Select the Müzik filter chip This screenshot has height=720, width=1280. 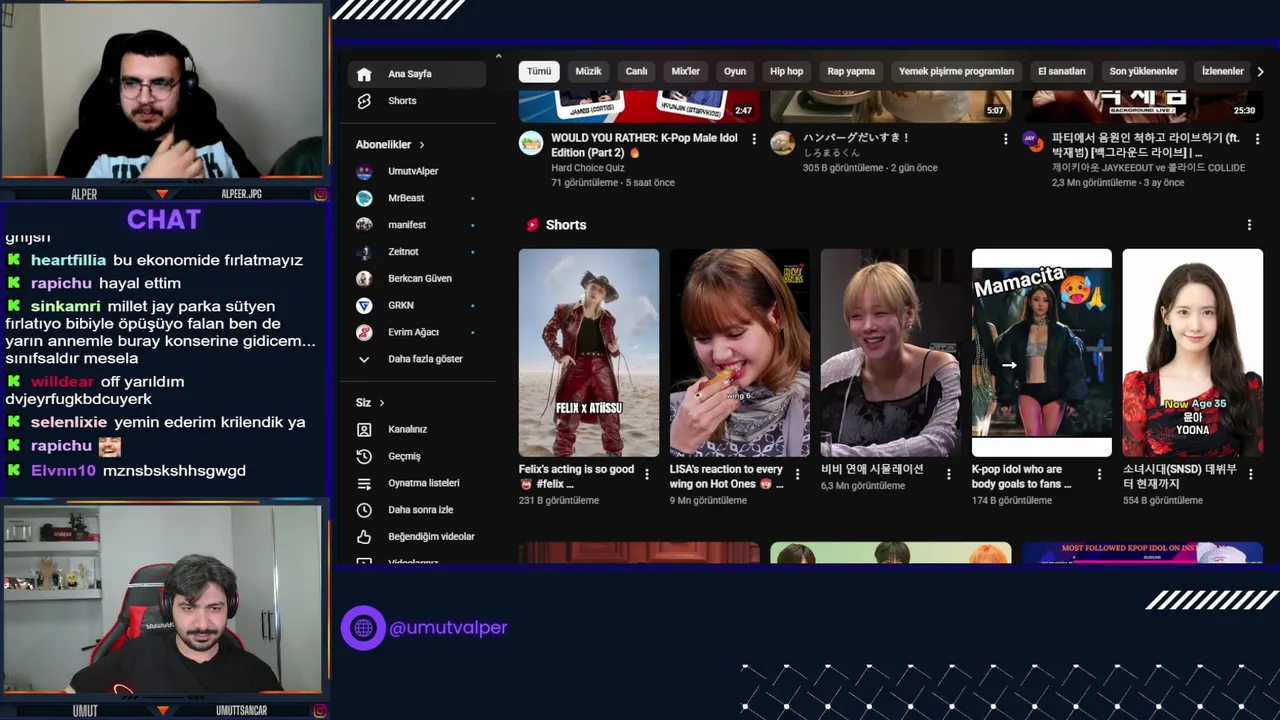click(x=589, y=71)
